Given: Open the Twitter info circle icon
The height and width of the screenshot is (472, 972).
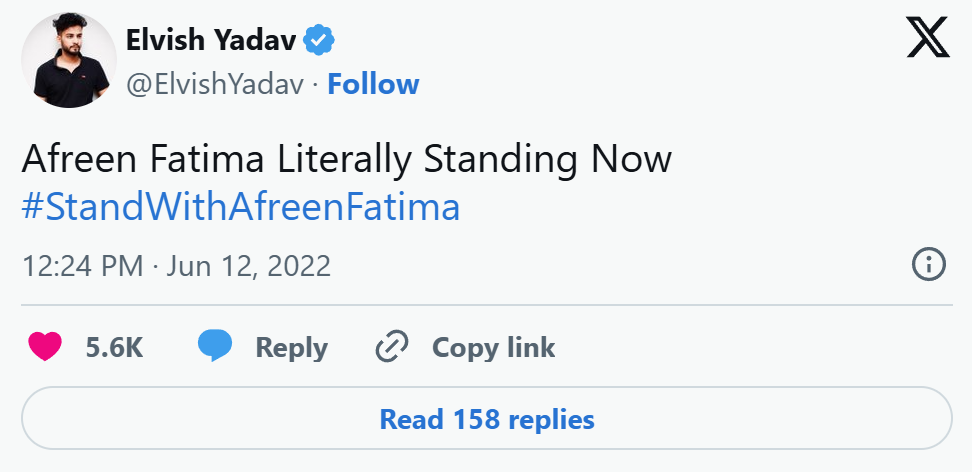Looking at the screenshot, I should pyautogui.click(x=929, y=265).
